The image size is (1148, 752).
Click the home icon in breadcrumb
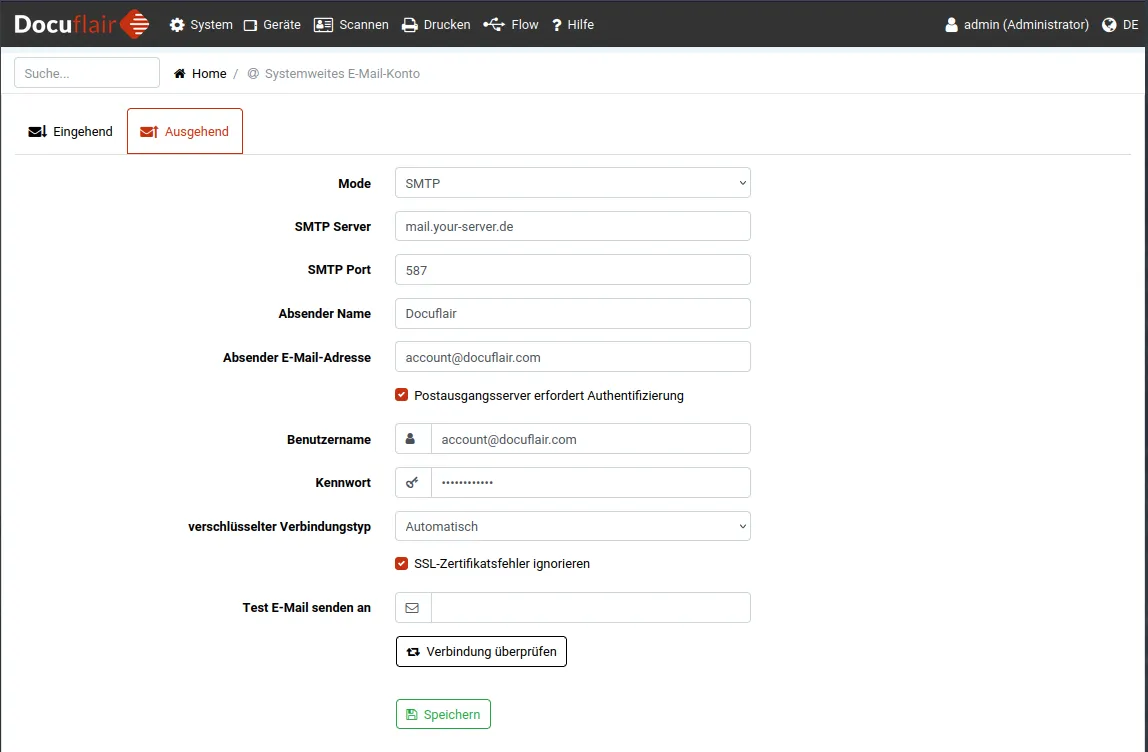[180, 74]
